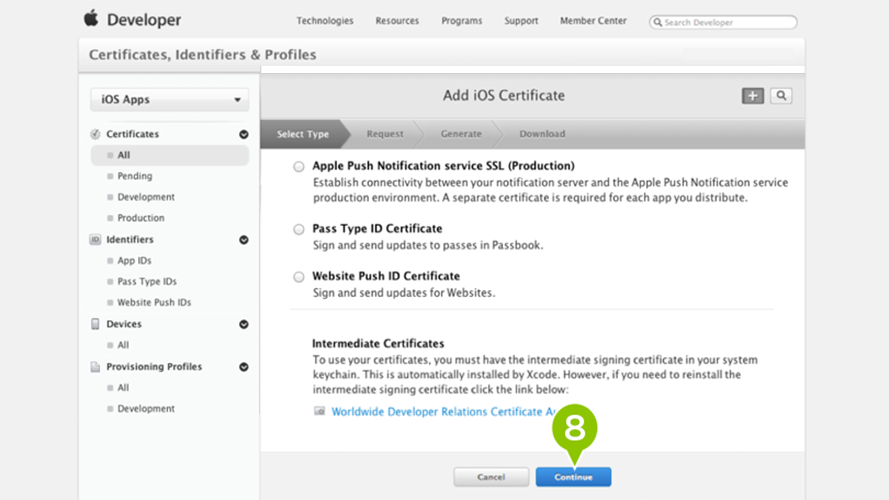Select All under Certificates
889x500 pixels.
170,155
